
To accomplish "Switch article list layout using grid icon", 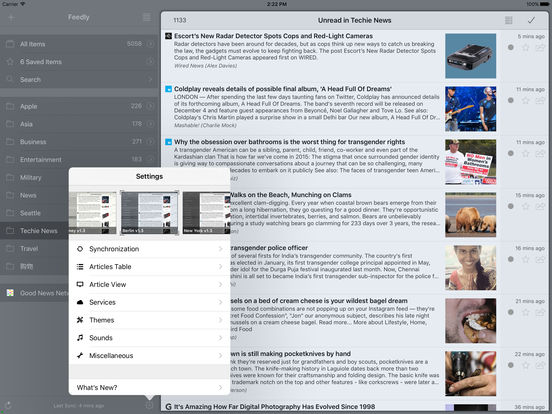I will coord(508,20).
